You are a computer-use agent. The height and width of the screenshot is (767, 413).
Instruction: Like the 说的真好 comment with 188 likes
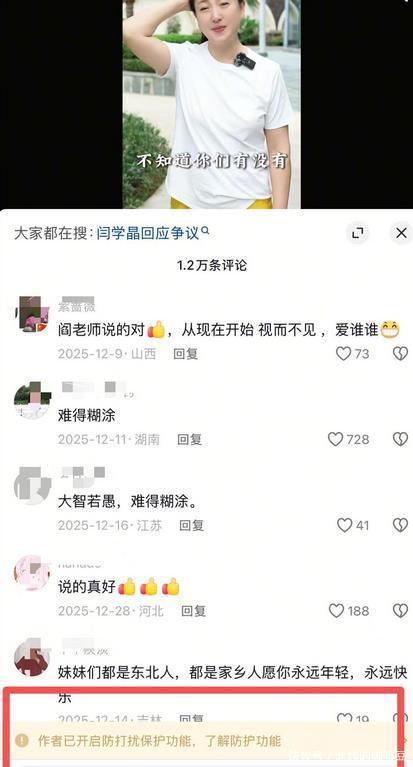(336, 610)
